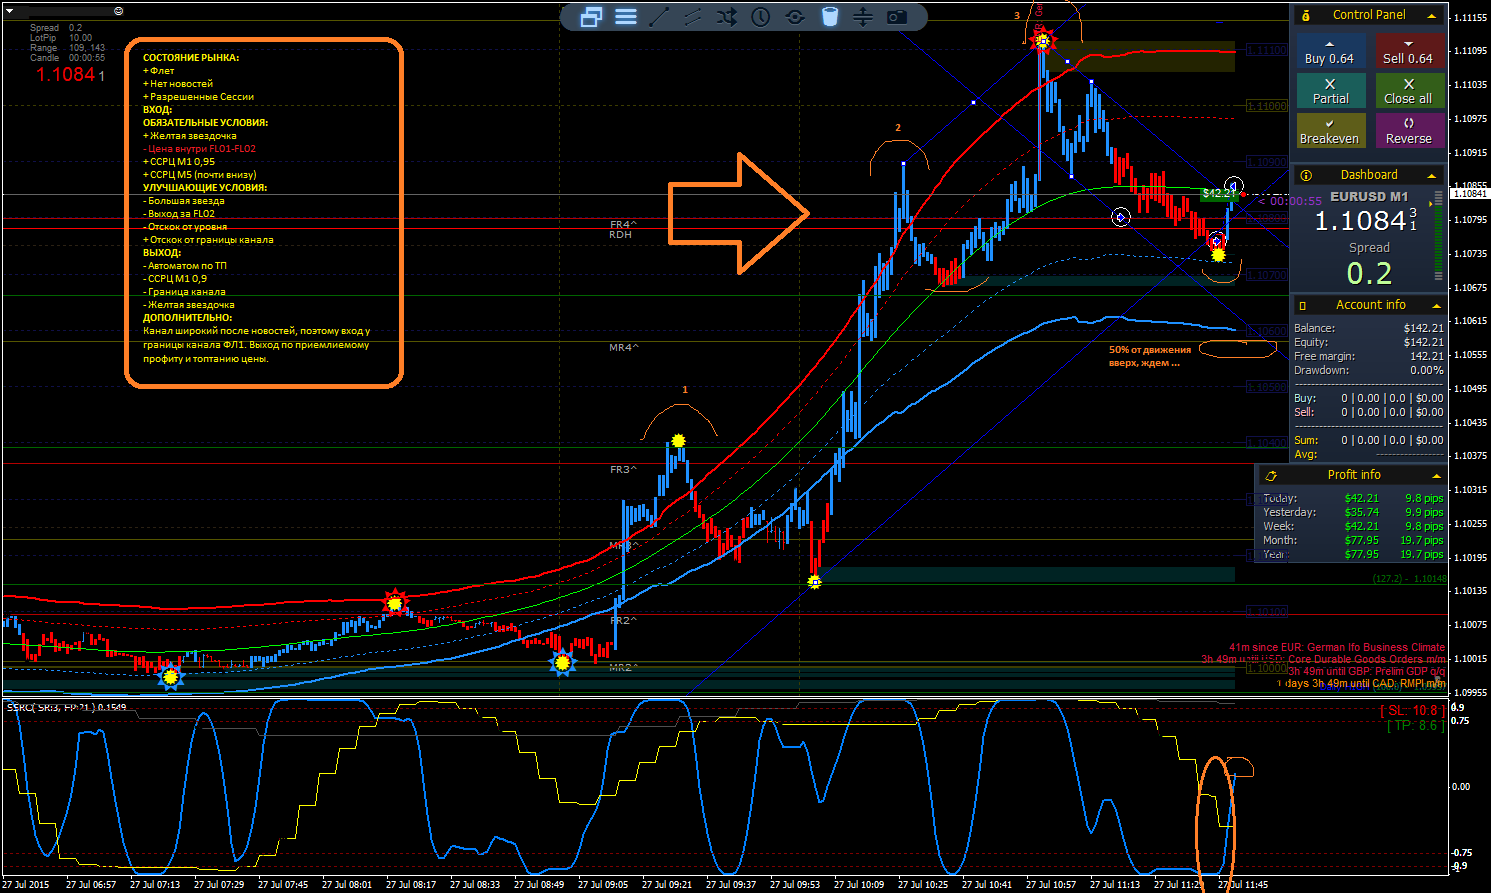Click the RDH level label
Viewport: 1491px width, 893px height.
(620, 234)
